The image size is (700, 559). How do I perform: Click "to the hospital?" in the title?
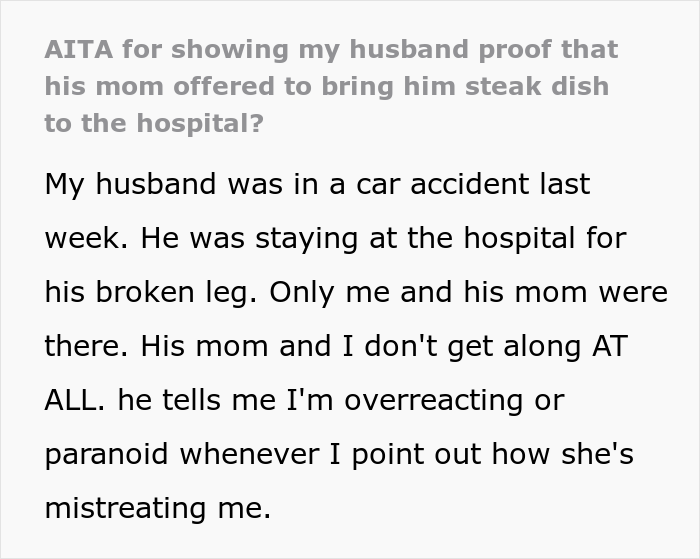click(x=154, y=123)
